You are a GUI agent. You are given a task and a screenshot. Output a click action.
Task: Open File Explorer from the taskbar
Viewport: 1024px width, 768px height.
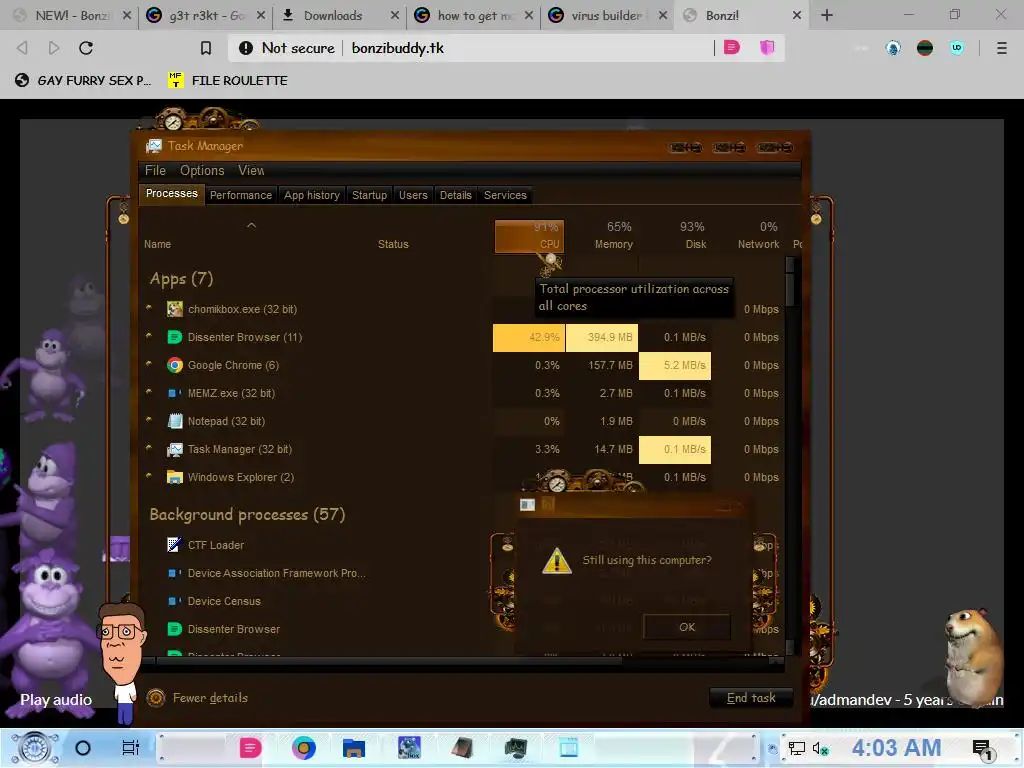[x=353, y=748]
